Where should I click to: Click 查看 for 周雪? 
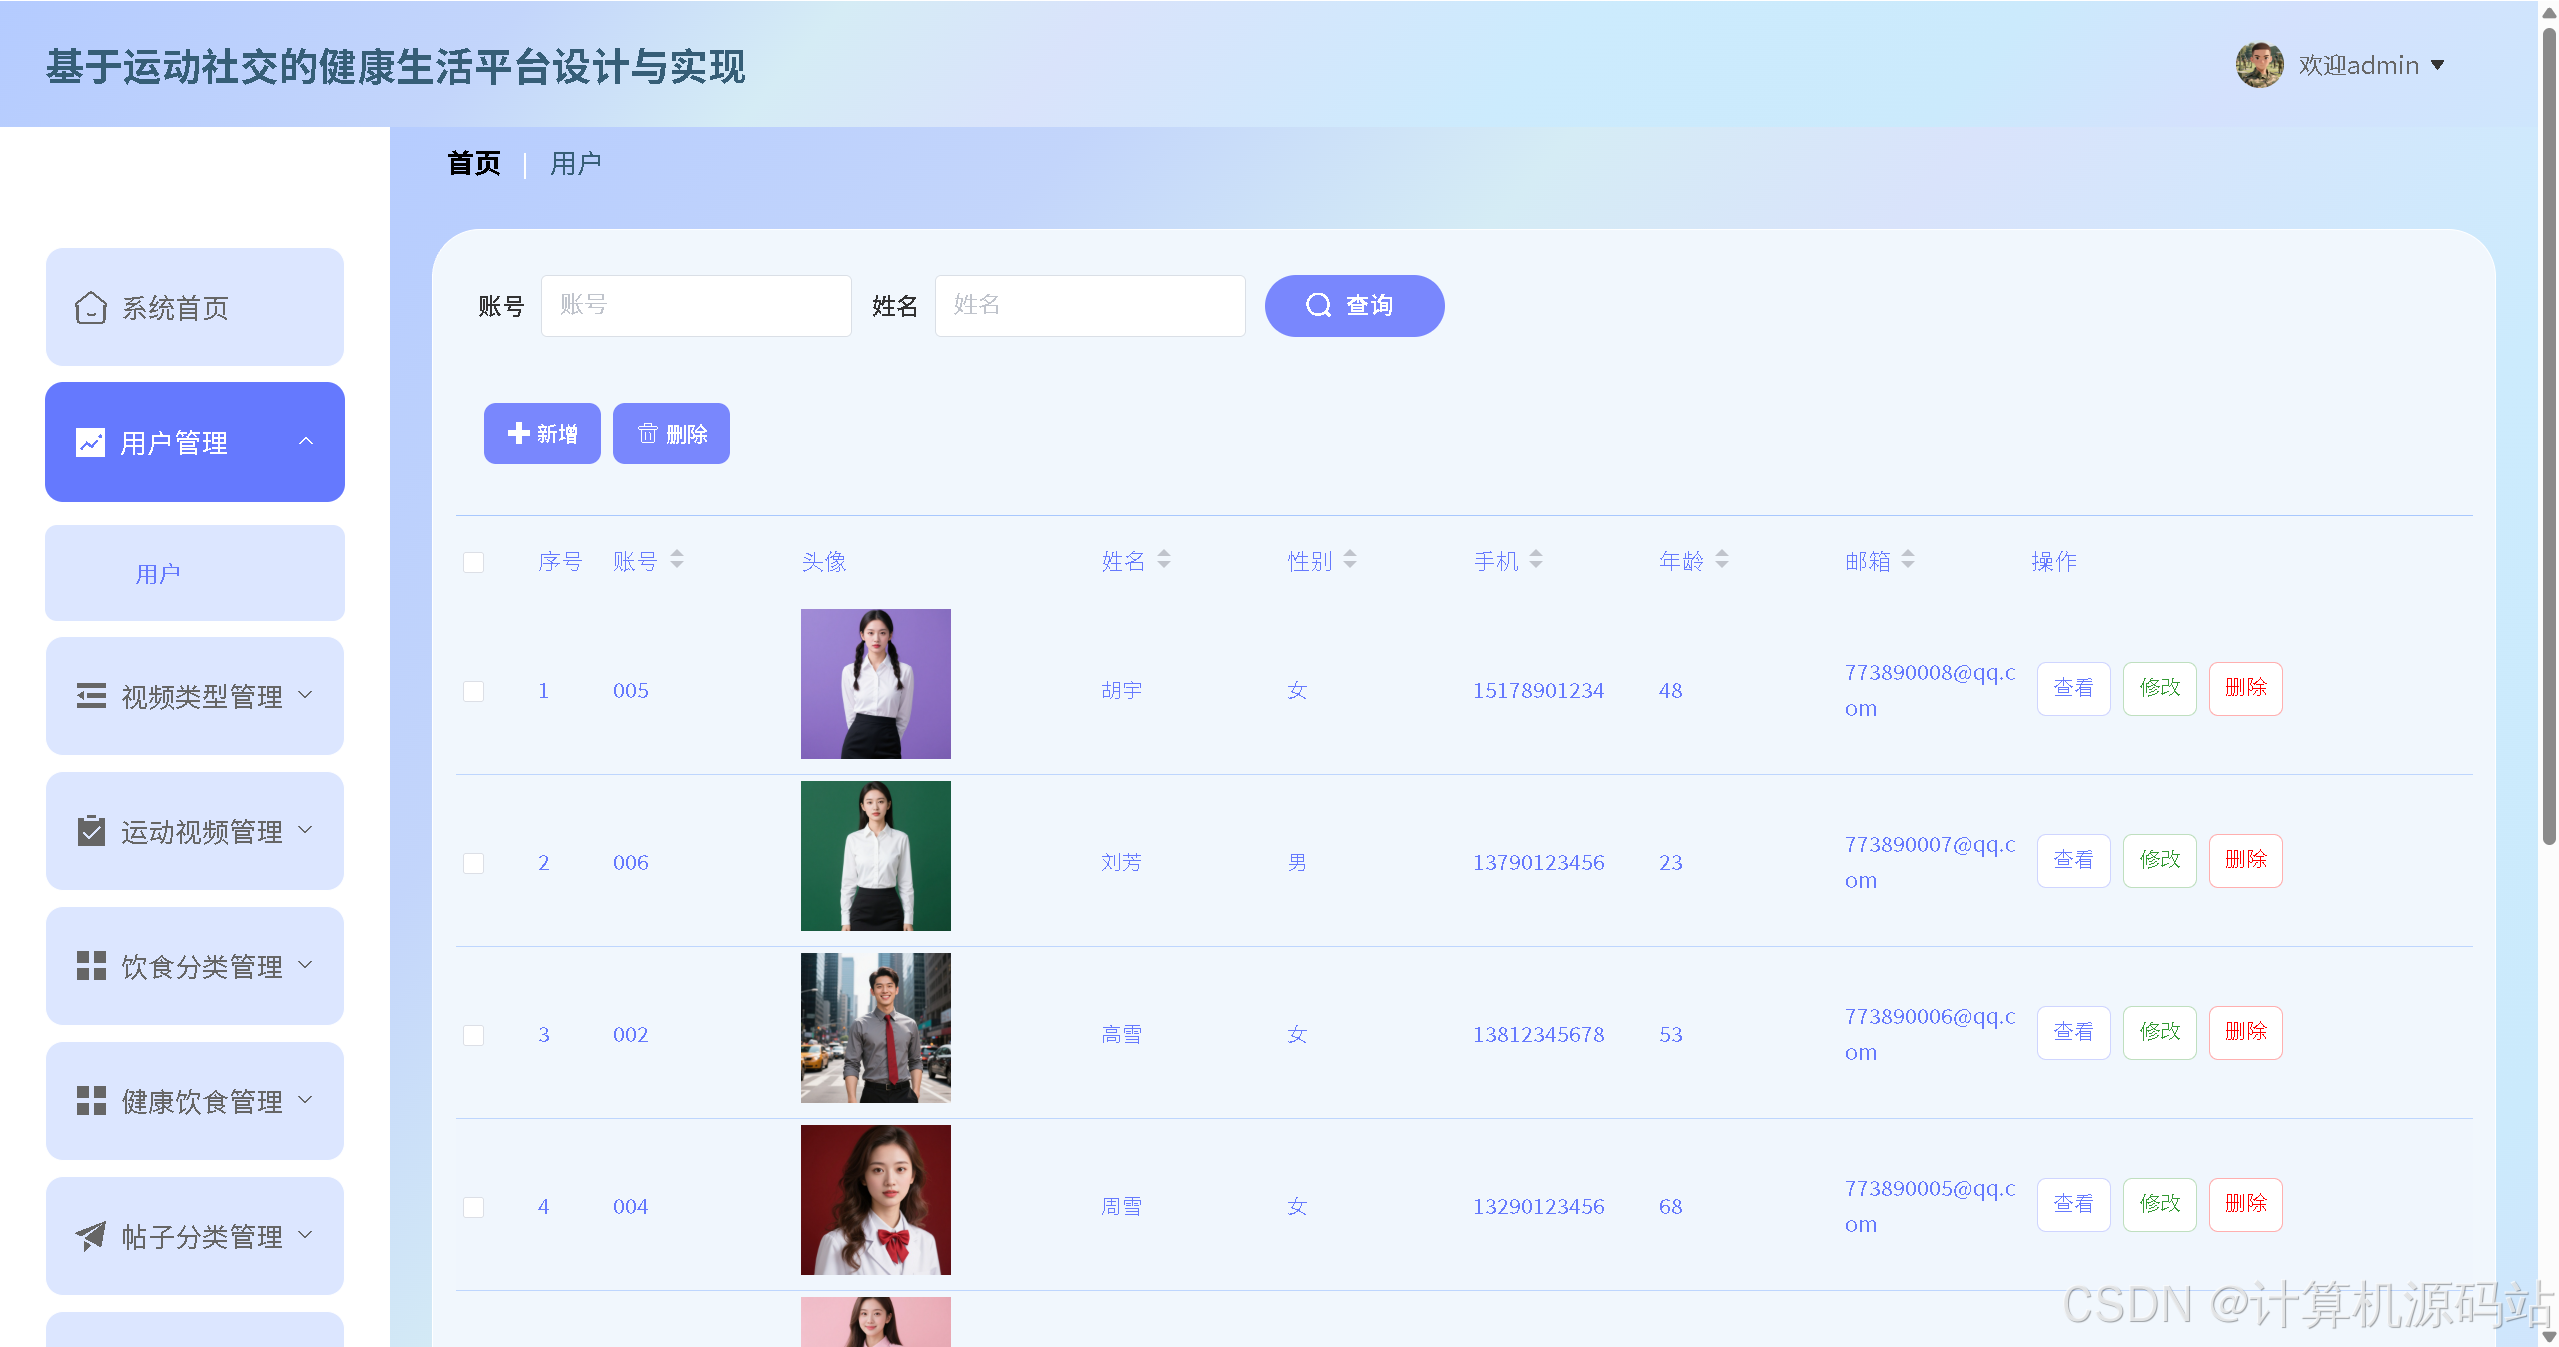point(2073,1204)
